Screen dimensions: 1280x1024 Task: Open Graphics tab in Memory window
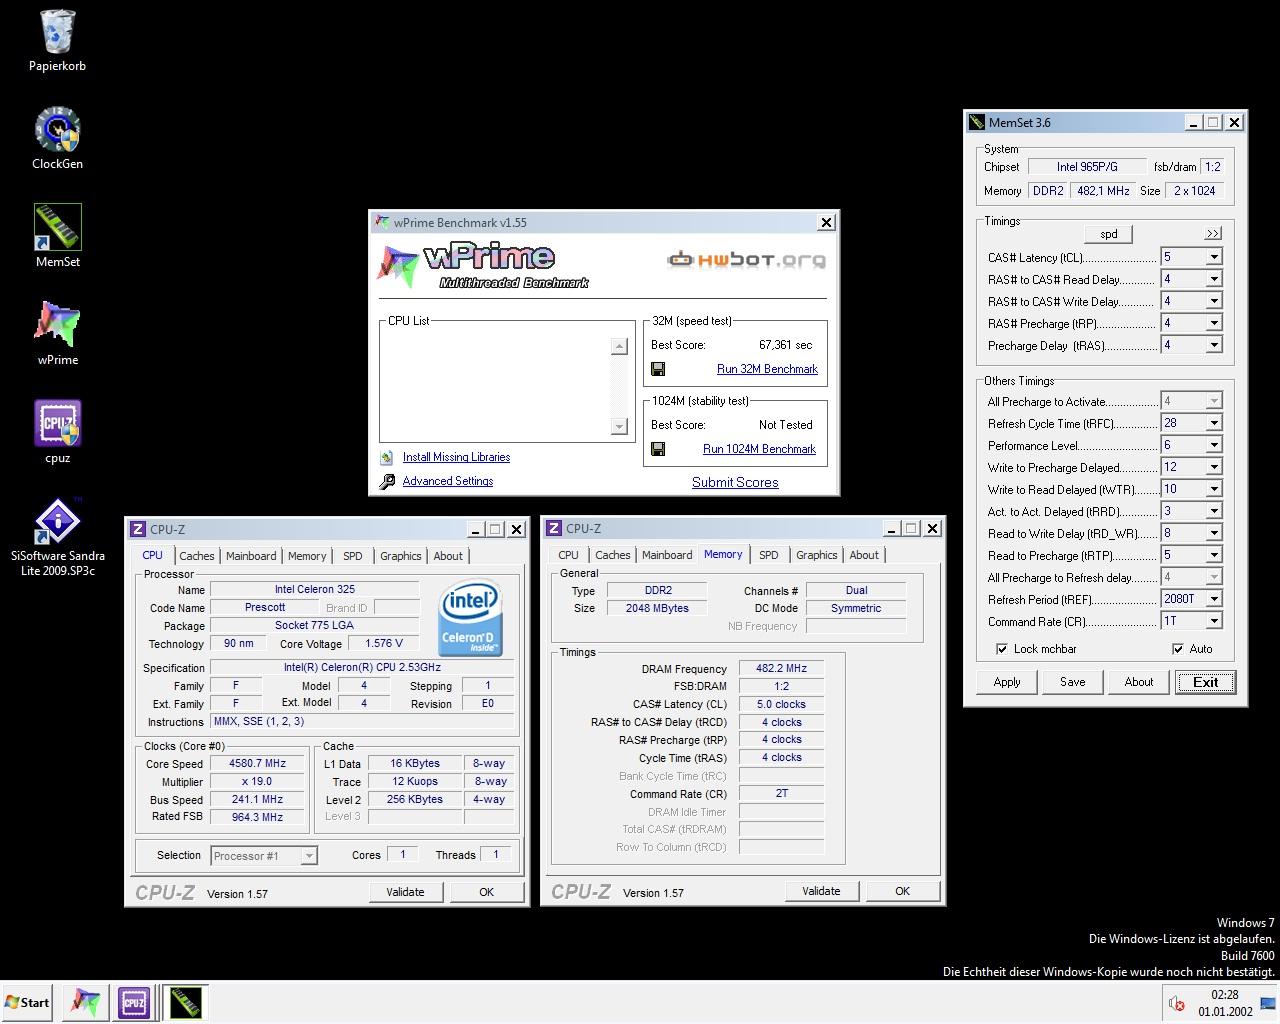817,555
